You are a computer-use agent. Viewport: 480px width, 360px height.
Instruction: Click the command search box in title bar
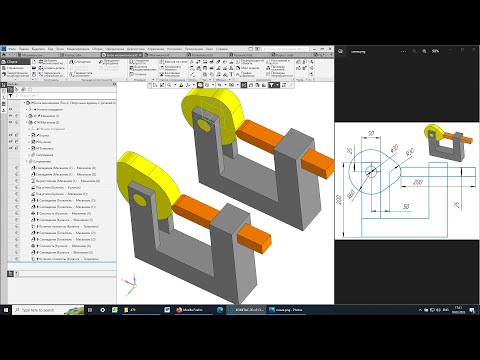point(284,49)
